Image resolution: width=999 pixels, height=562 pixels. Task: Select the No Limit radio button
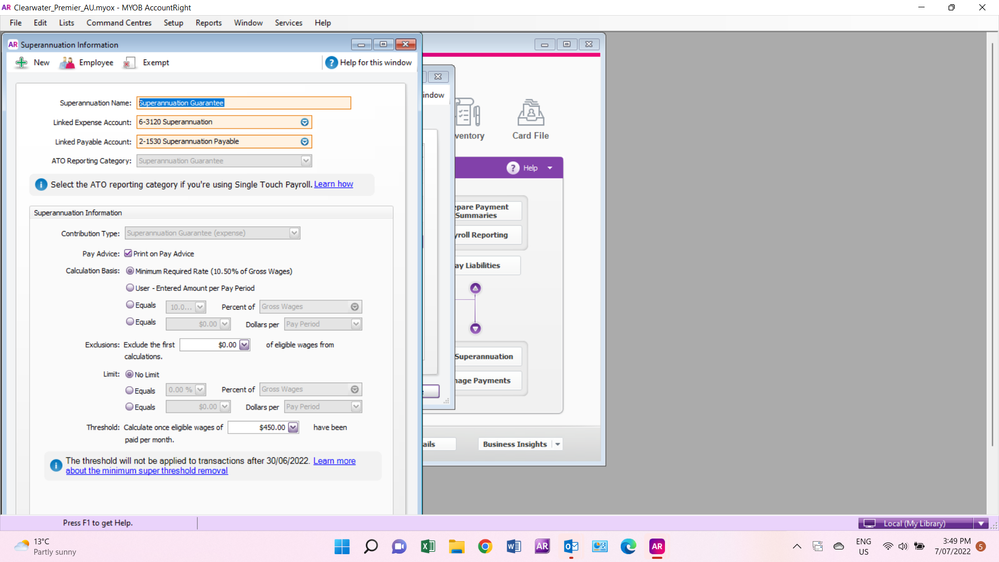click(x=130, y=375)
